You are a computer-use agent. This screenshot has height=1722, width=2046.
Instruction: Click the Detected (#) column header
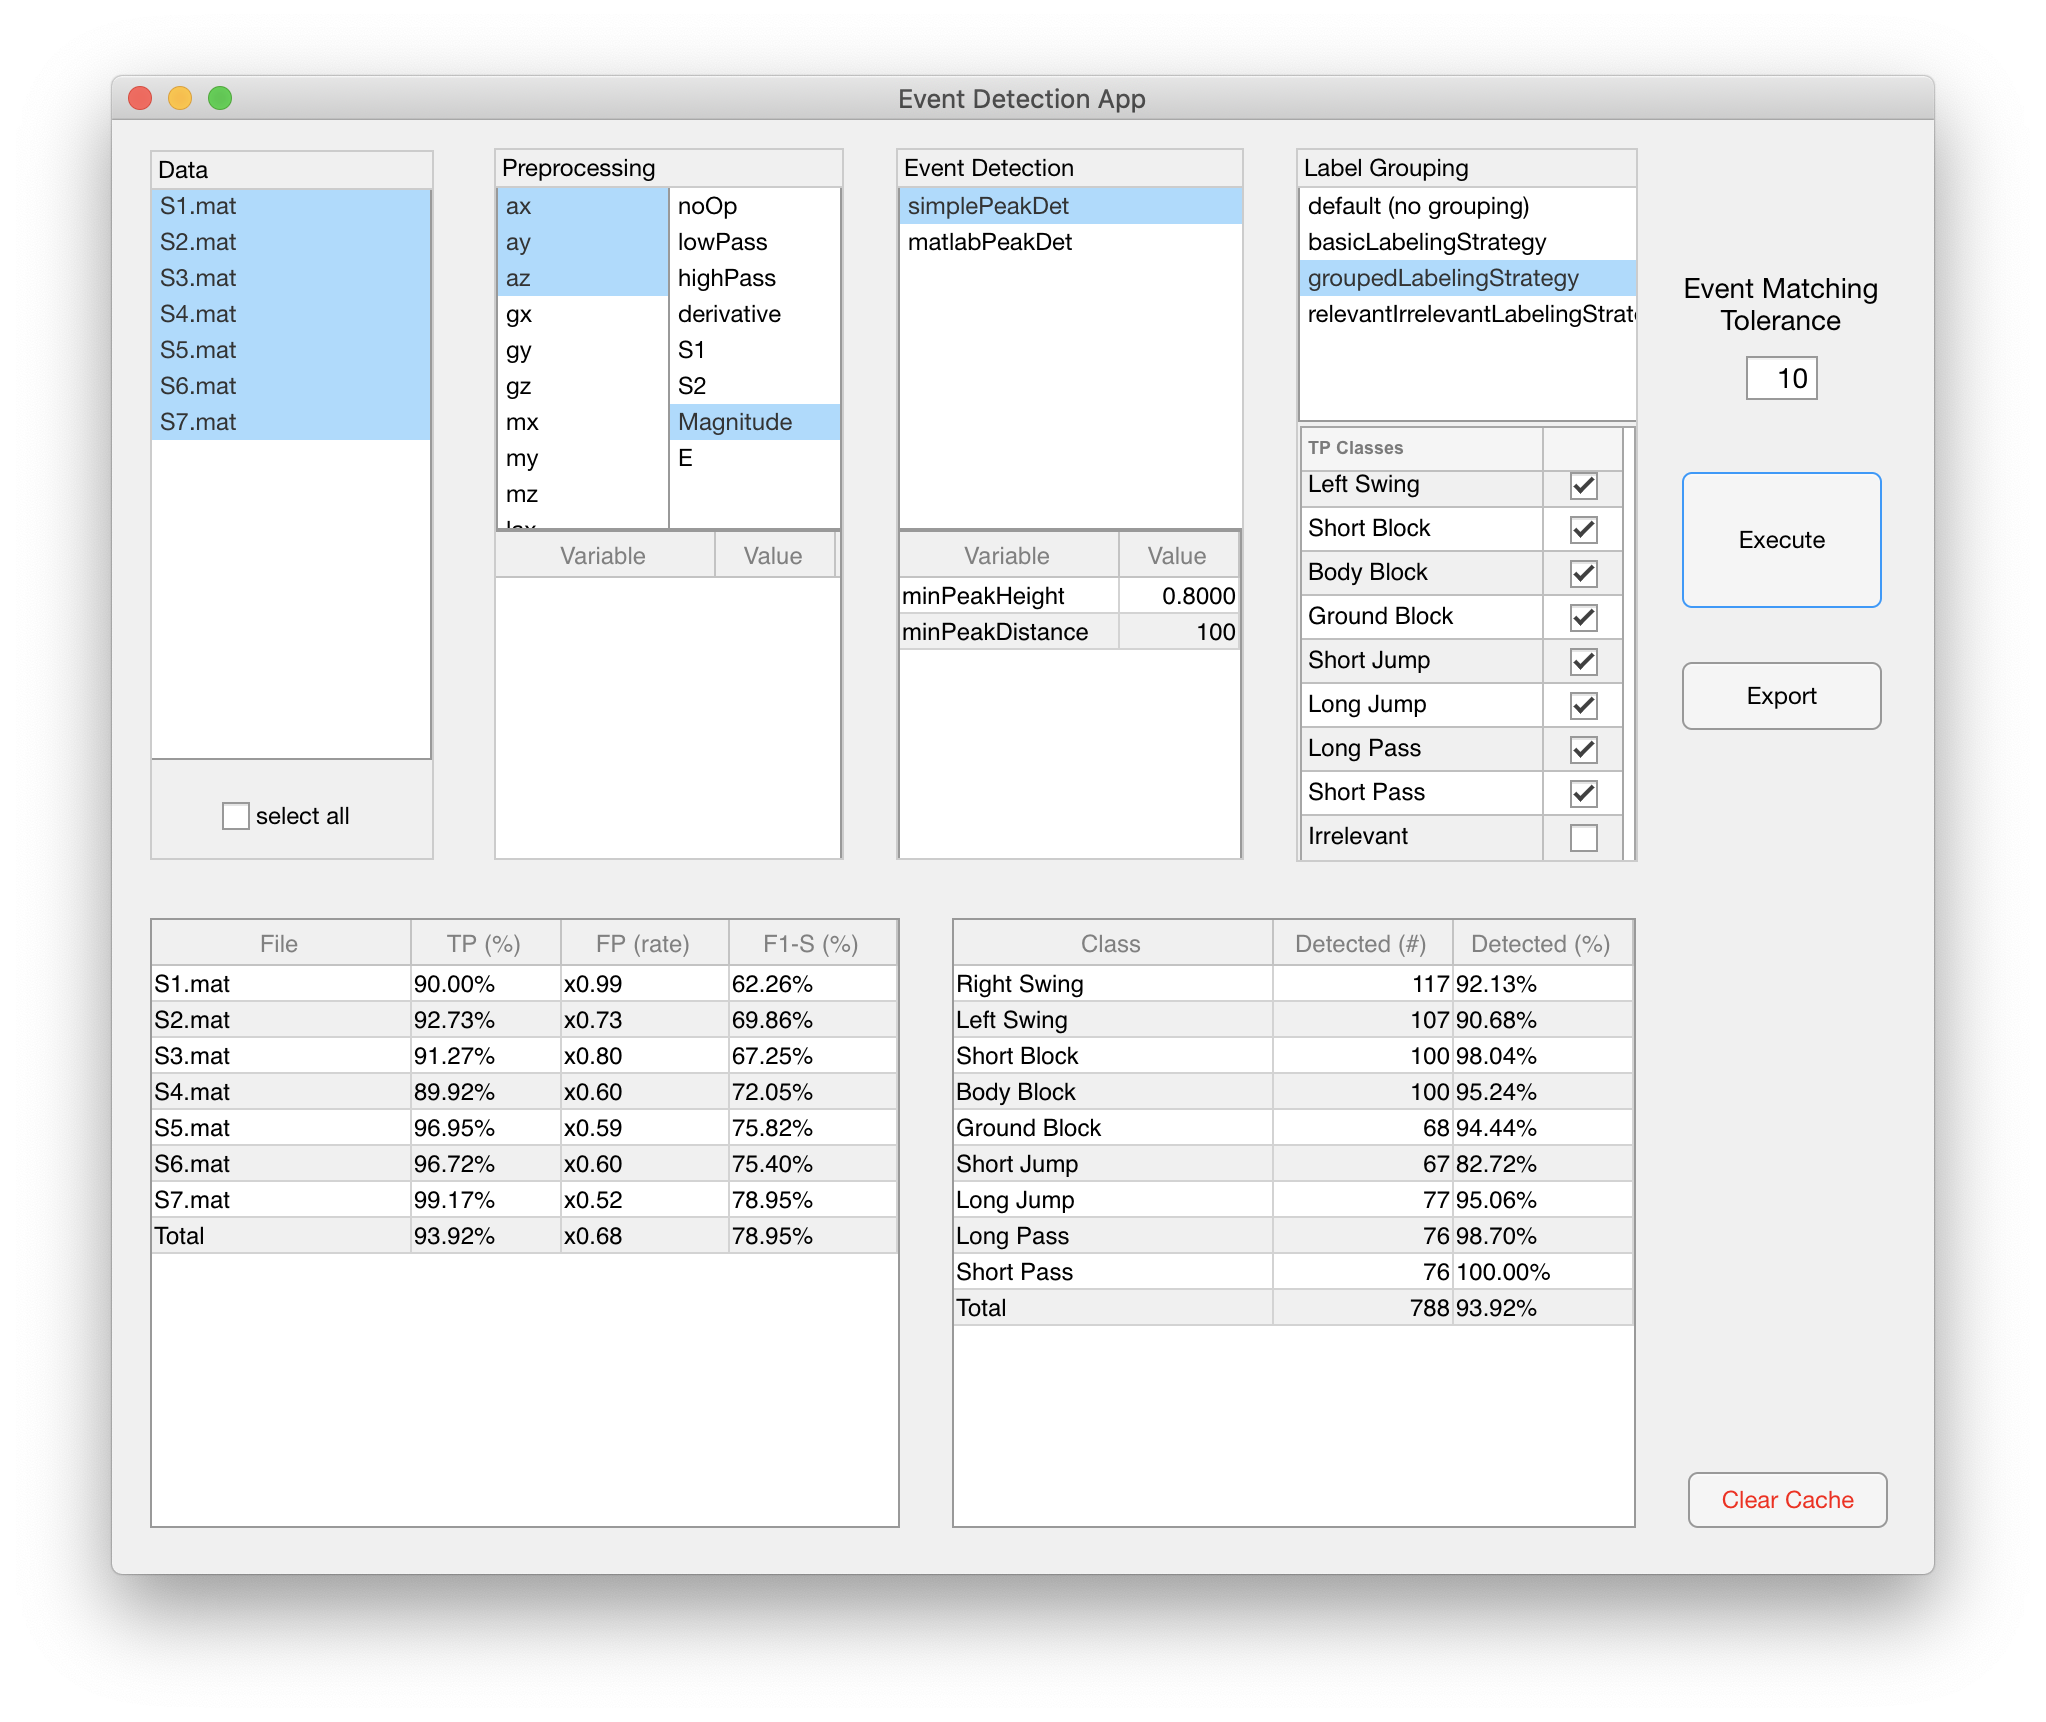[x=1360, y=944]
